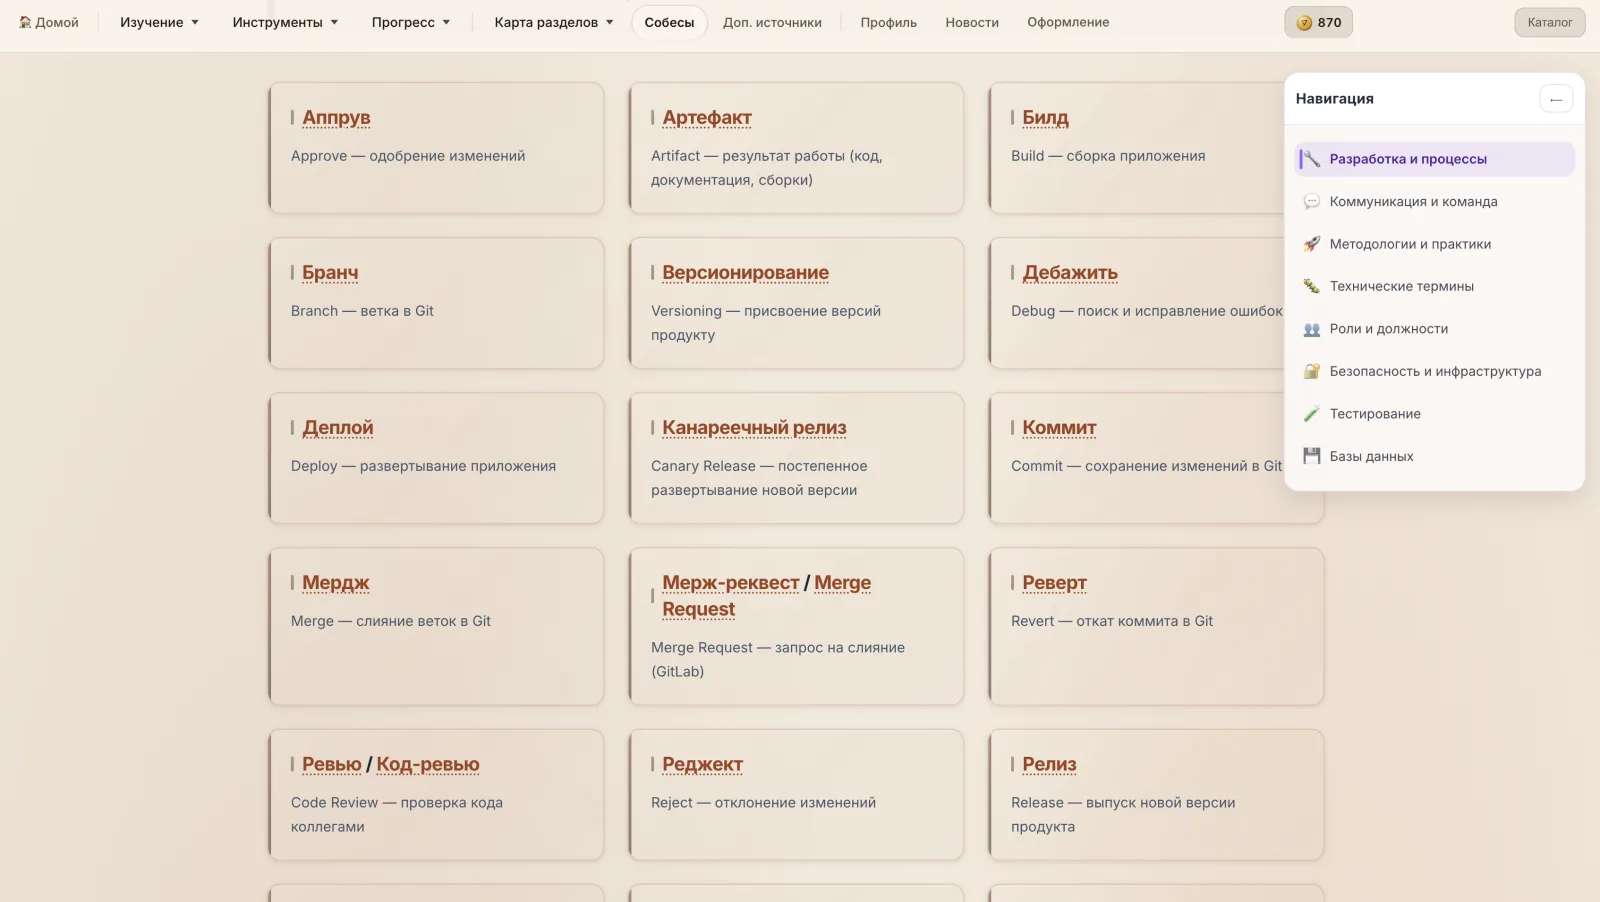Open the Дебажить term link
This screenshot has height=902, width=1600.
(1070, 273)
